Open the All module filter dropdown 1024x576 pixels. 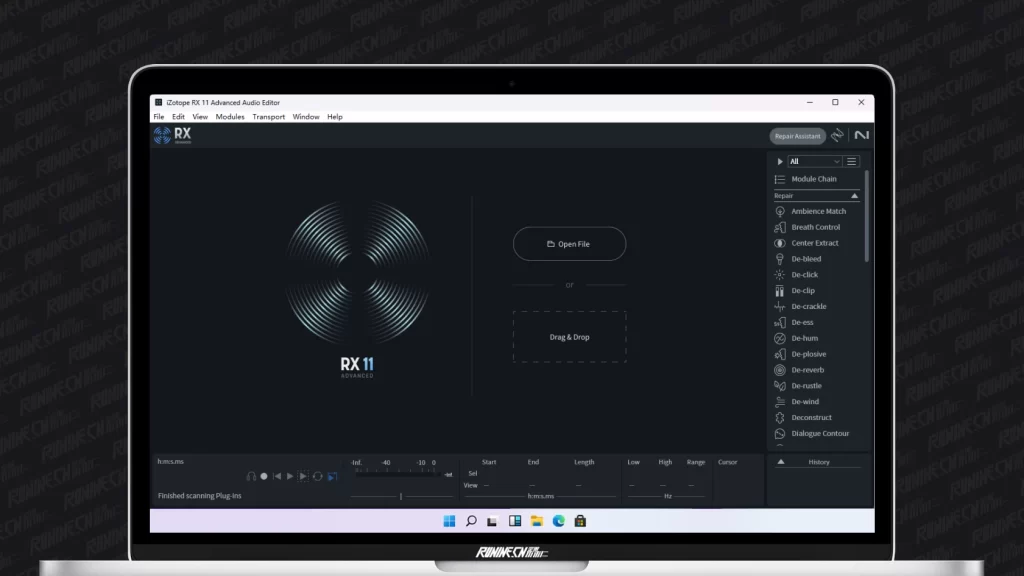815,161
